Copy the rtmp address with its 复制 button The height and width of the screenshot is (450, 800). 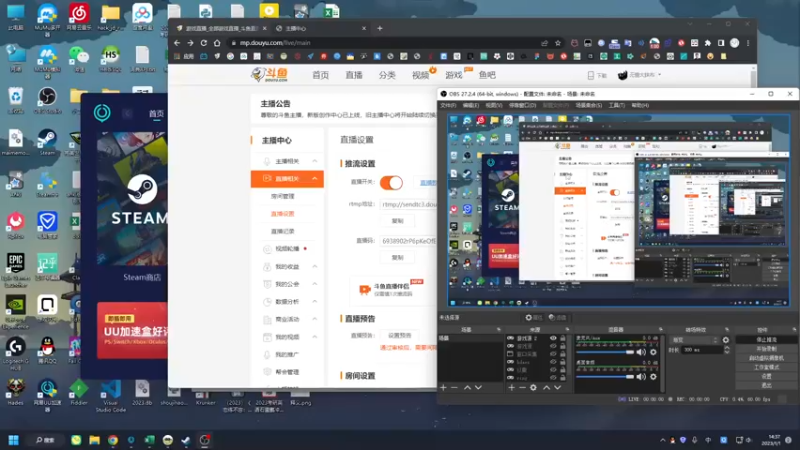click(397, 221)
